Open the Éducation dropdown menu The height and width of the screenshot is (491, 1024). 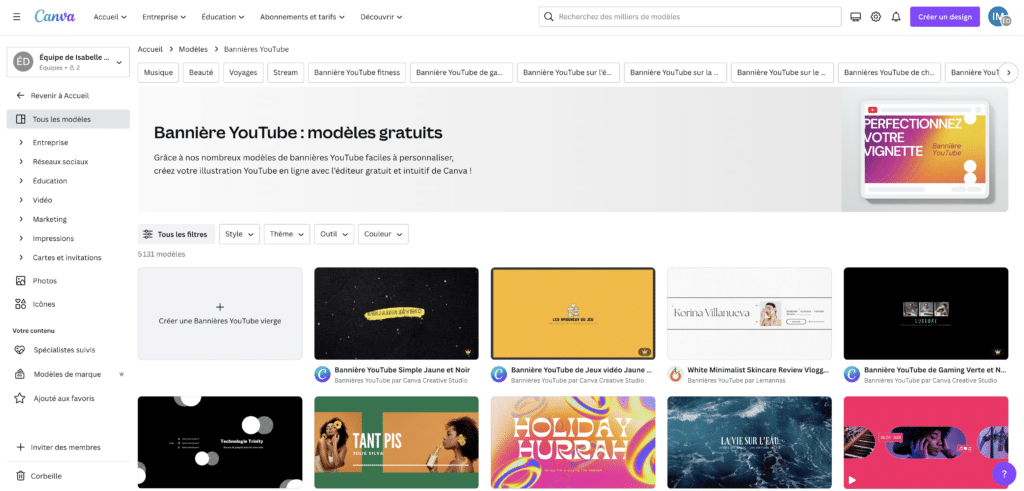pos(223,17)
